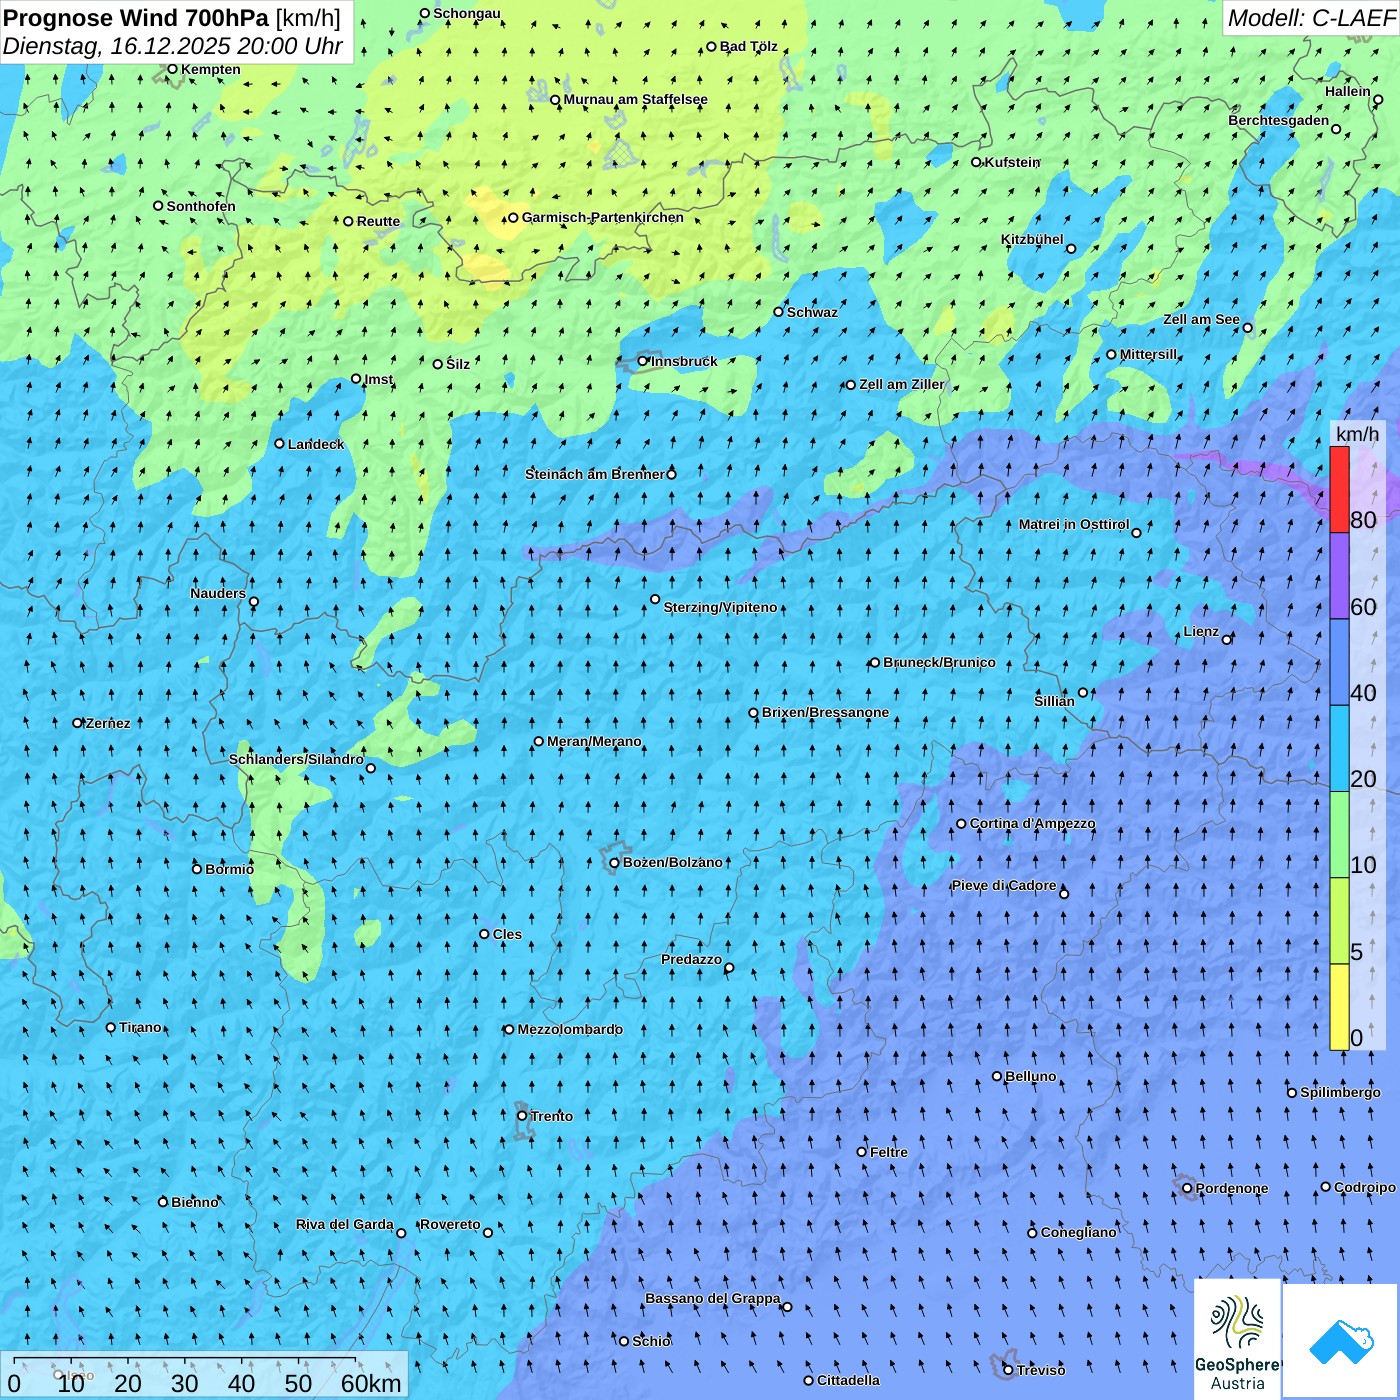Click the 'Kitzbühel' label
Image resolution: width=1400 pixels, height=1400 pixels.
pyautogui.click(x=1033, y=239)
